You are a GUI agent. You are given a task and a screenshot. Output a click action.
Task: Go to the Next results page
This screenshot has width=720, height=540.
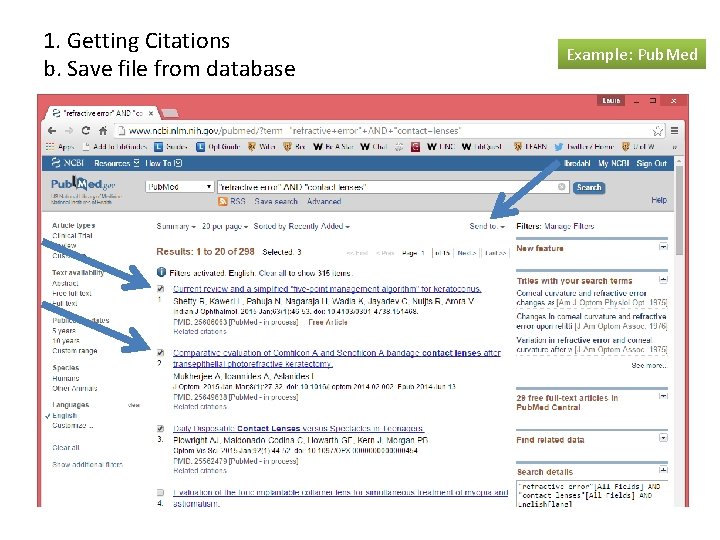(x=467, y=253)
